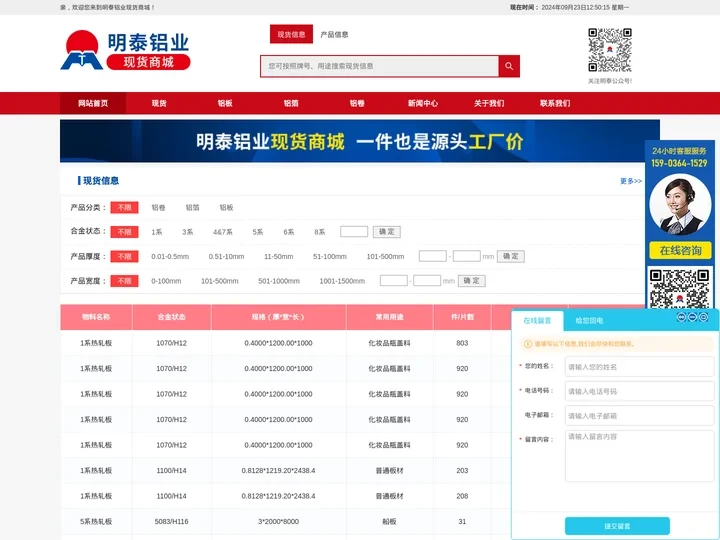Viewport: 720px width, 540px height.
Task: Filter thickness by 0.01-0.5mm
Action: (x=170, y=256)
